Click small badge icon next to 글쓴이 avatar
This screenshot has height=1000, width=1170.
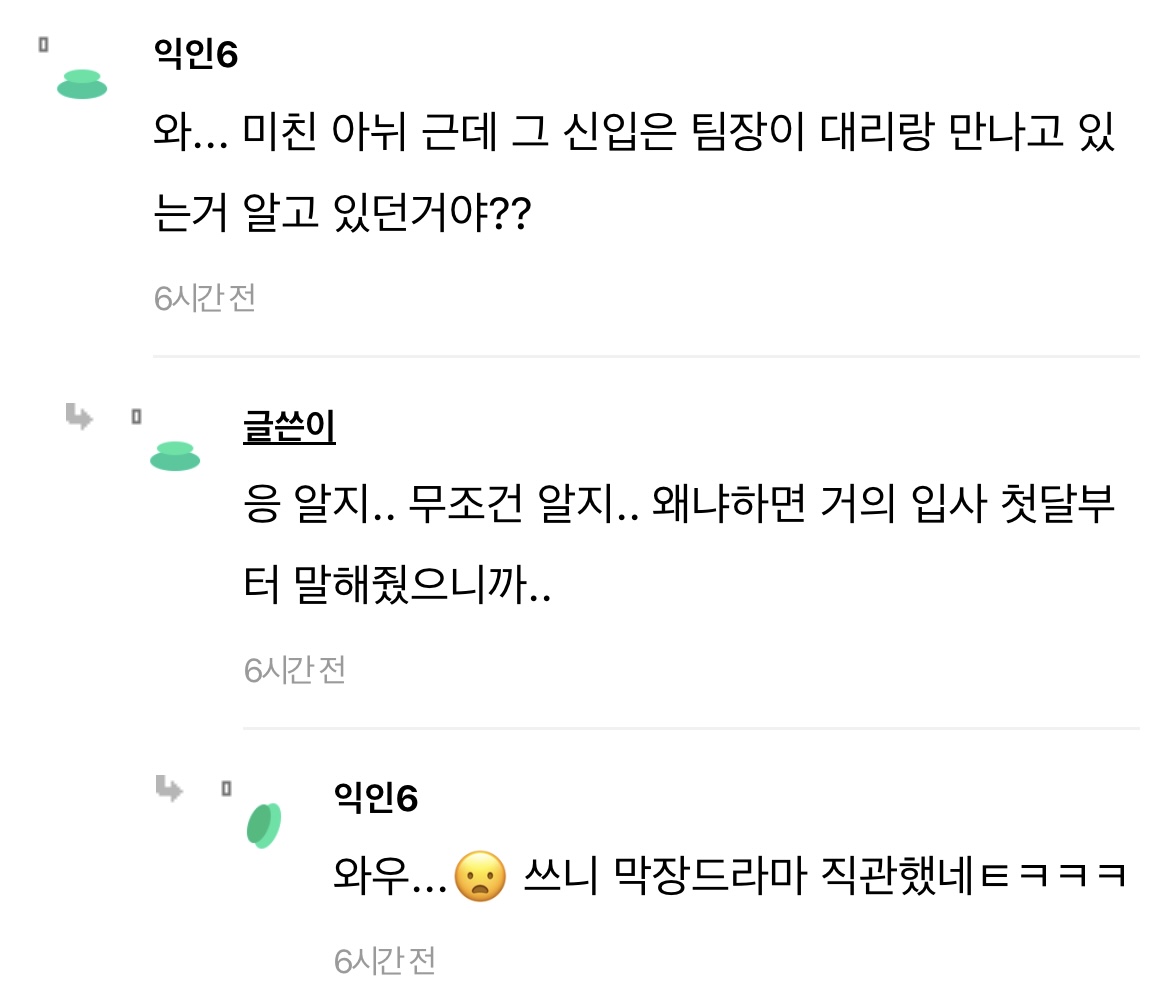click(x=137, y=416)
